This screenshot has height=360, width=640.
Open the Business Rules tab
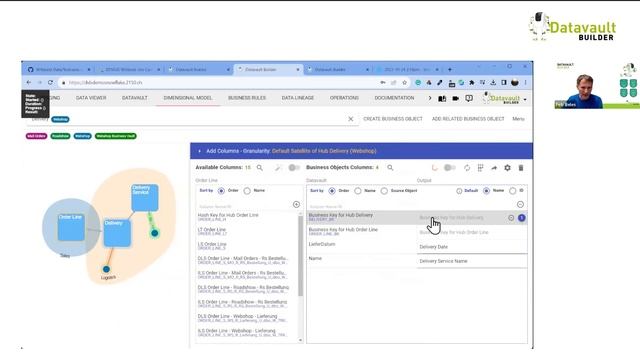click(x=247, y=98)
